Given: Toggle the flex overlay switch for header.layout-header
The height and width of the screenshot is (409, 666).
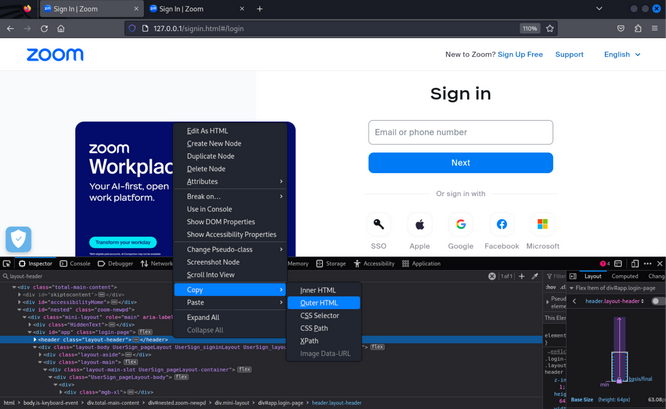Looking at the screenshot, I should pos(658,301).
